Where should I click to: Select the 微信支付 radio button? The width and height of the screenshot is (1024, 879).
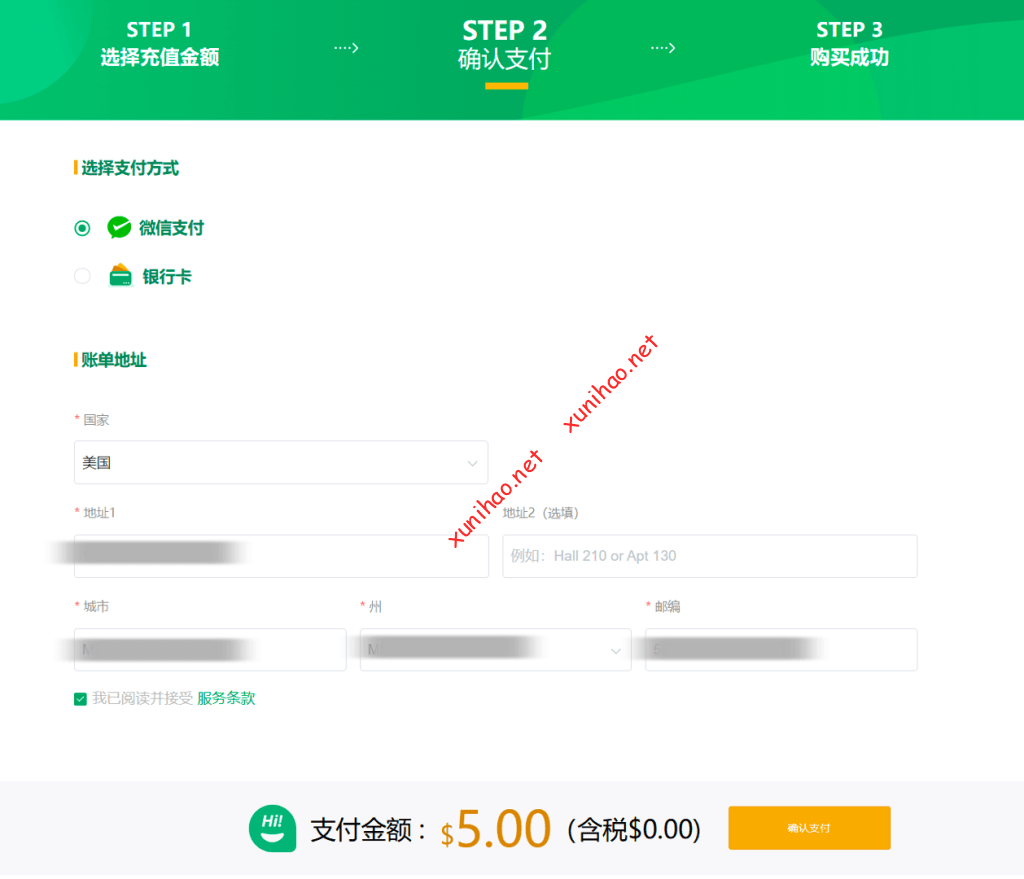click(x=82, y=228)
